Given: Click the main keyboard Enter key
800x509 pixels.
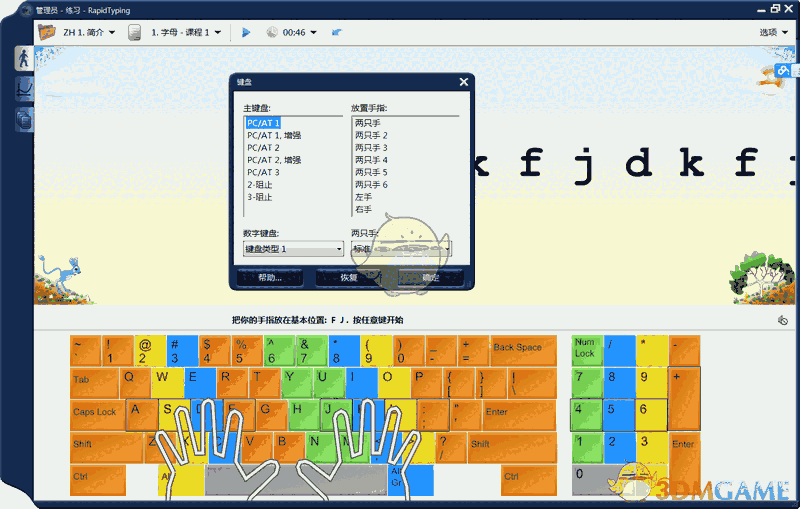Looking at the screenshot, I should click(519, 415).
